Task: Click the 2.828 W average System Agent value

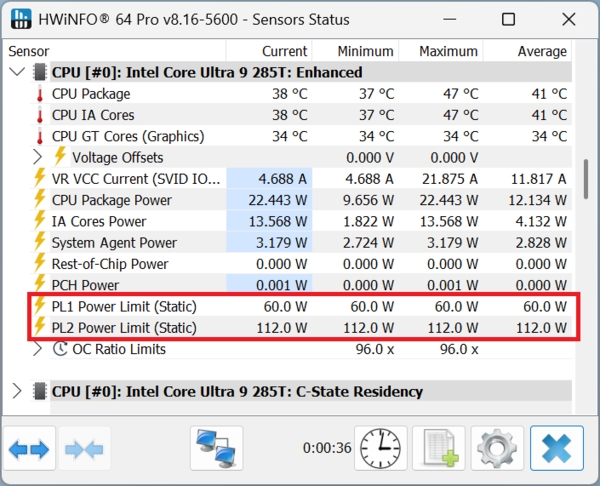Action: pyautogui.click(x=541, y=243)
